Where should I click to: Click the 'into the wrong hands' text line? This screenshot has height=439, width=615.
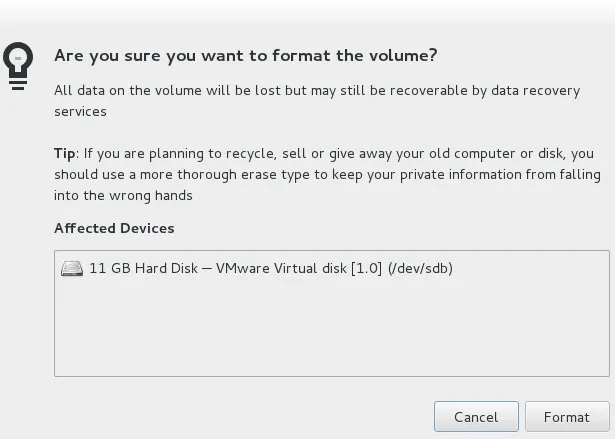click(x=123, y=196)
